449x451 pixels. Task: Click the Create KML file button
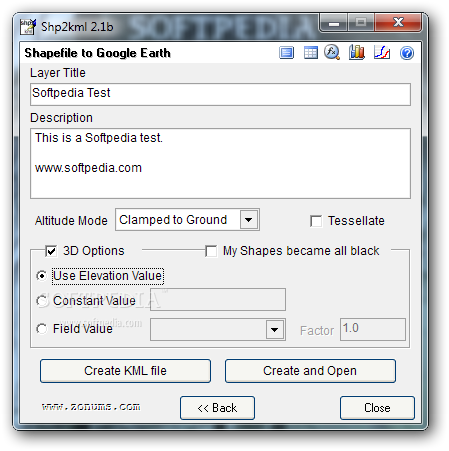(125, 371)
